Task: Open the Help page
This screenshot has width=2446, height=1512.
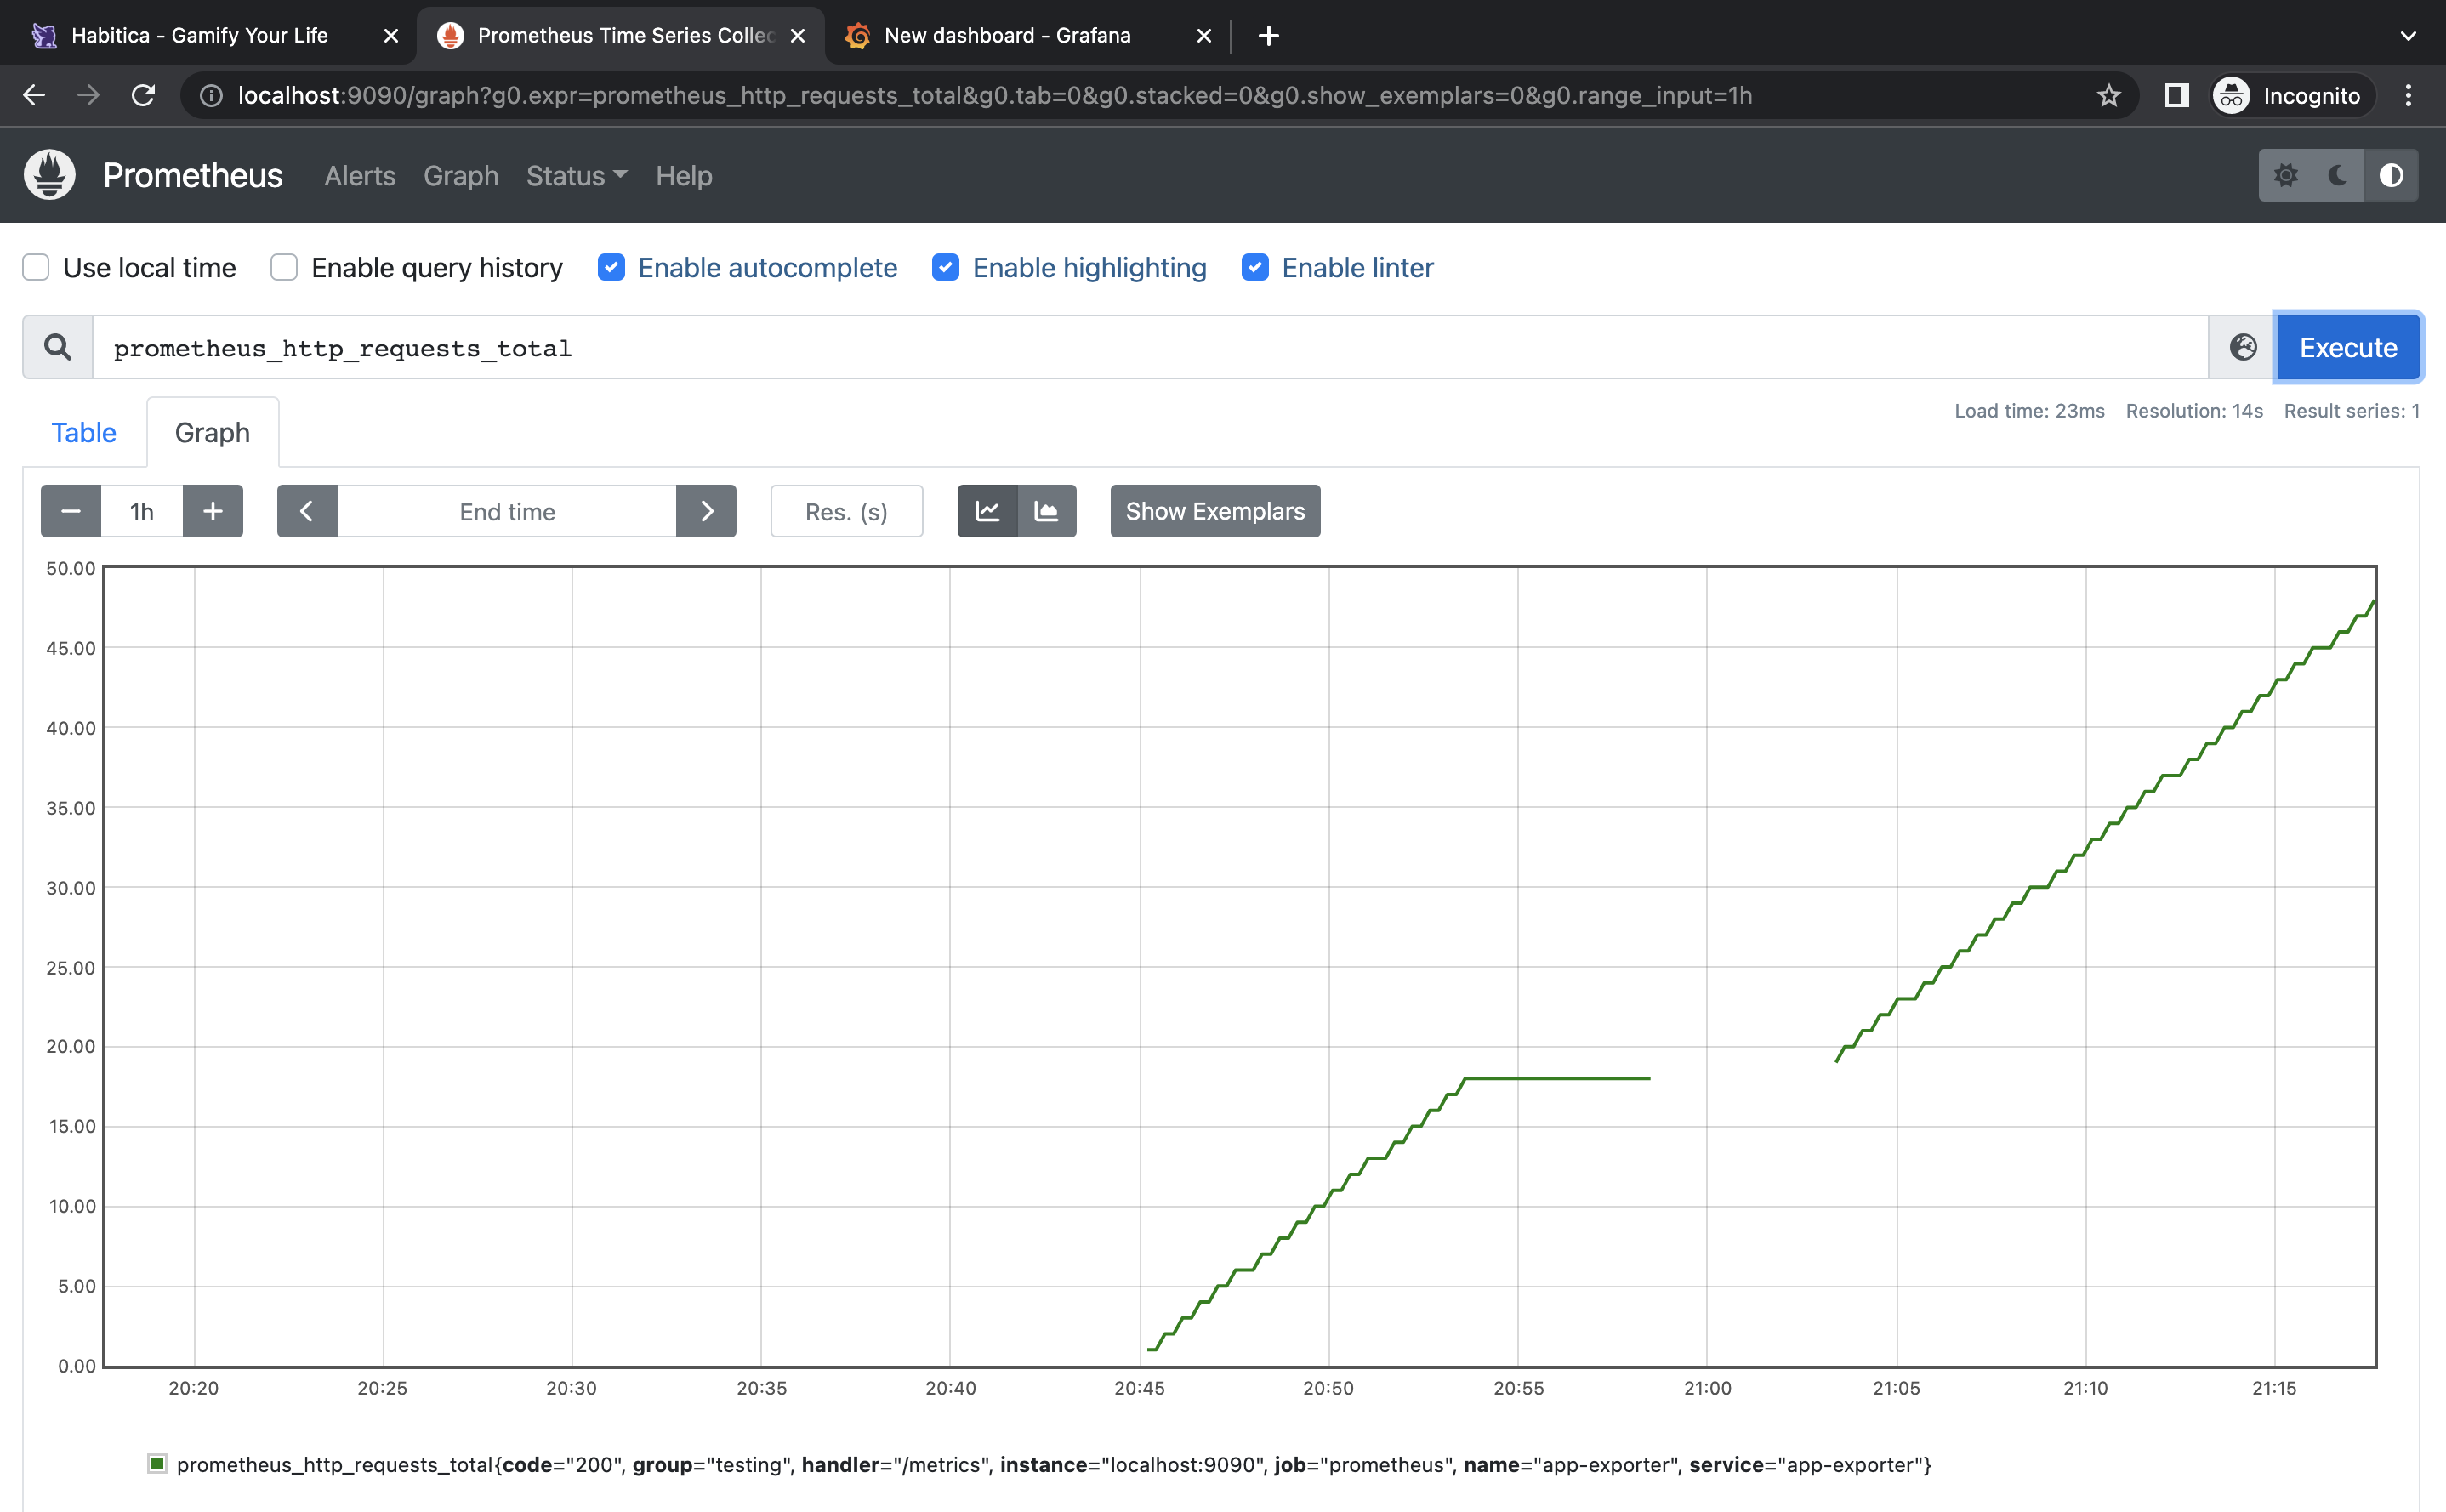Action: coord(684,176)
